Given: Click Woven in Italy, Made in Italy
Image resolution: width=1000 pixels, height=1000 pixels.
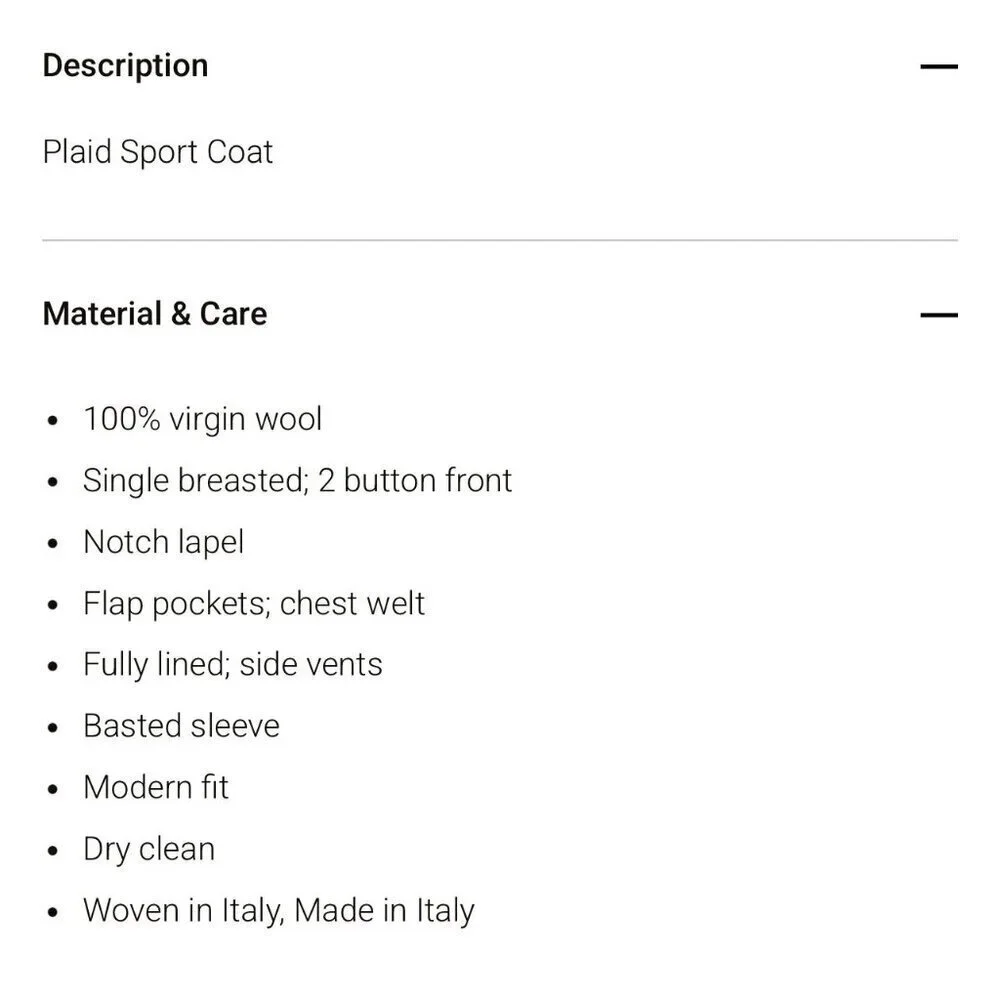Looking at the screenshot, I should click(x=279, y=911).
